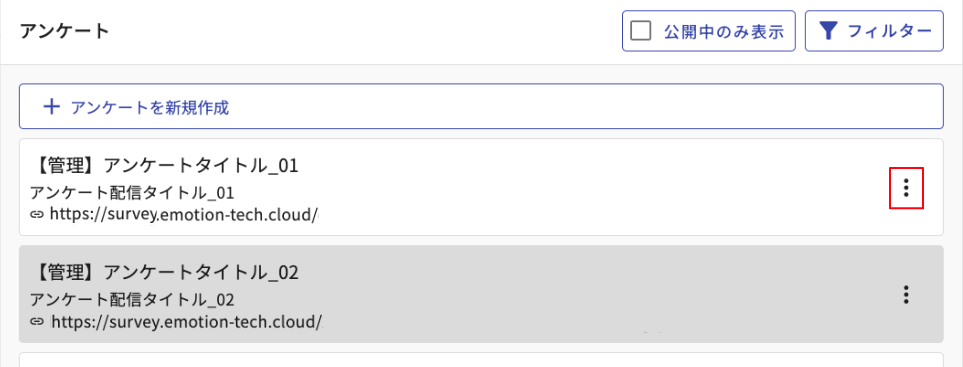Viewport: 963px width, 367px height.
Task: Select 【管理】アンケートタイトル_02 title
Action: pyautogui.click(x=164, y=272)
